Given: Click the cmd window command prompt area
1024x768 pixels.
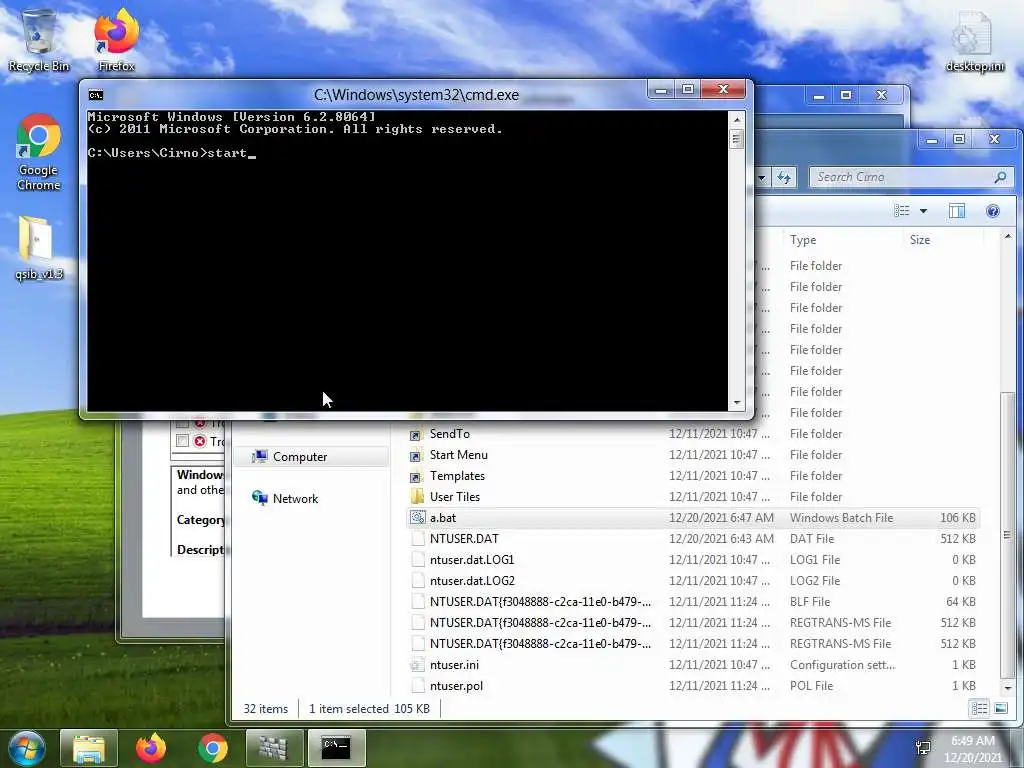Looking at the screenshot, I should point(408,261).
